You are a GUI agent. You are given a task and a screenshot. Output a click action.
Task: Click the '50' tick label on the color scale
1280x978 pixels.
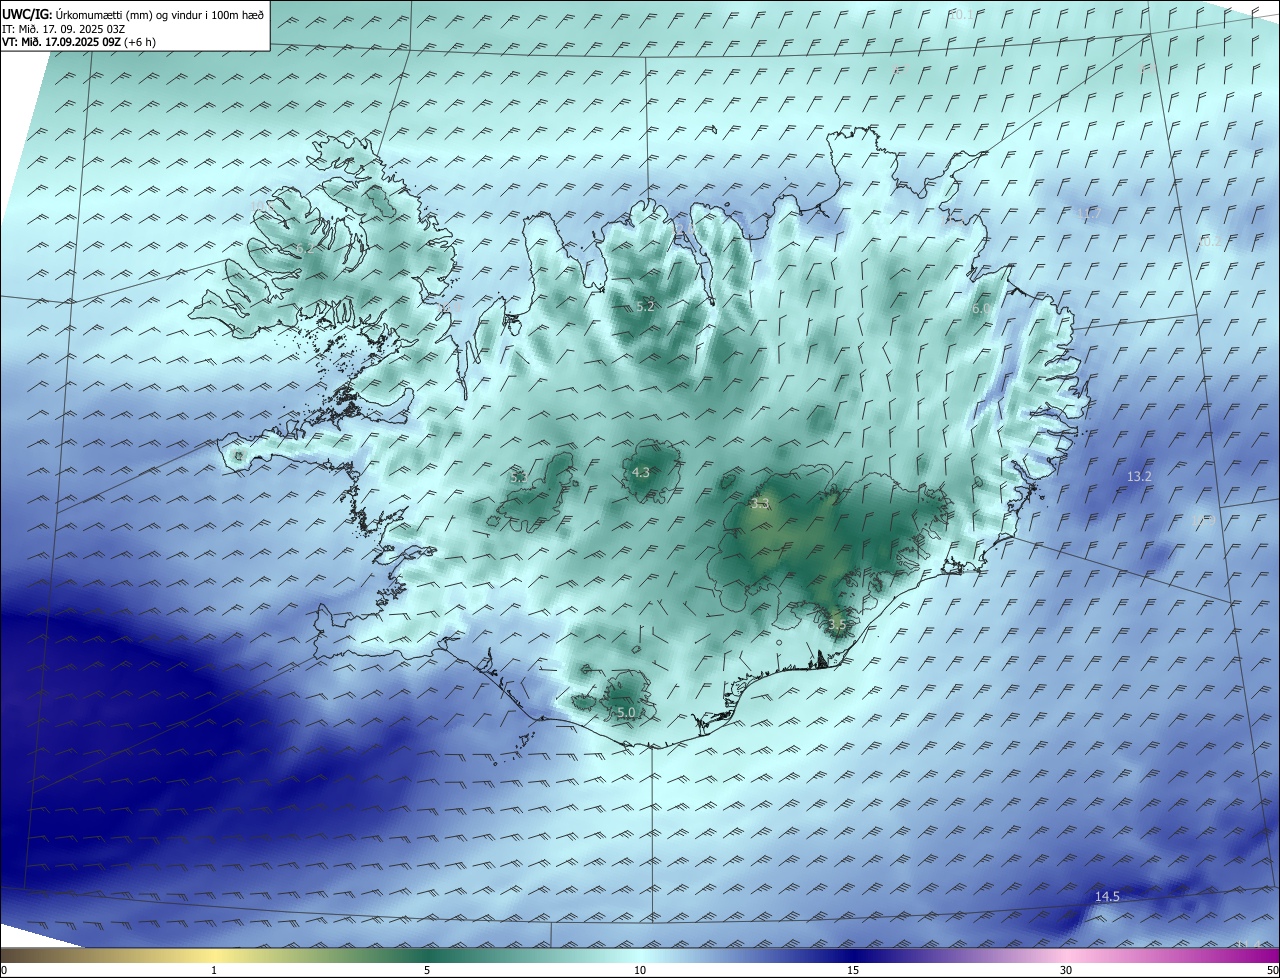[1272, 970]
